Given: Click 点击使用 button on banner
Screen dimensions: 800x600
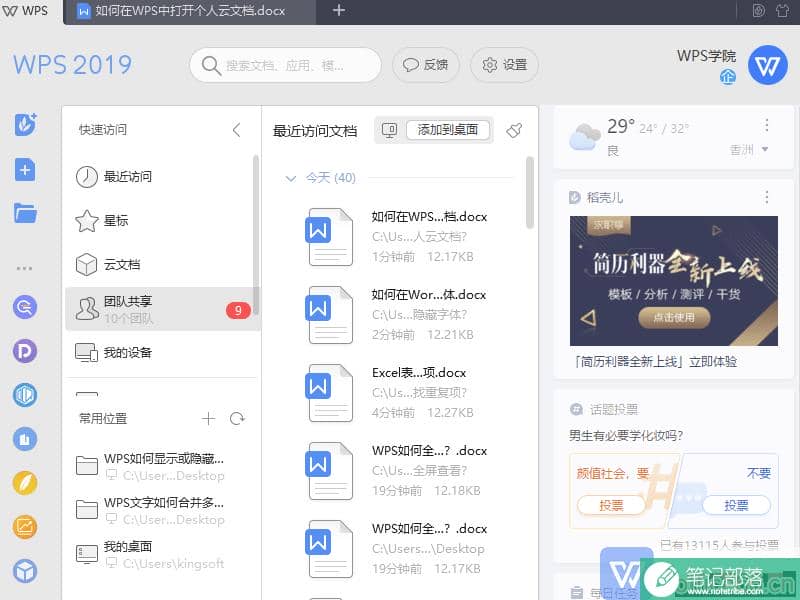Looking at the screenshot, I should tap(674, 317).
